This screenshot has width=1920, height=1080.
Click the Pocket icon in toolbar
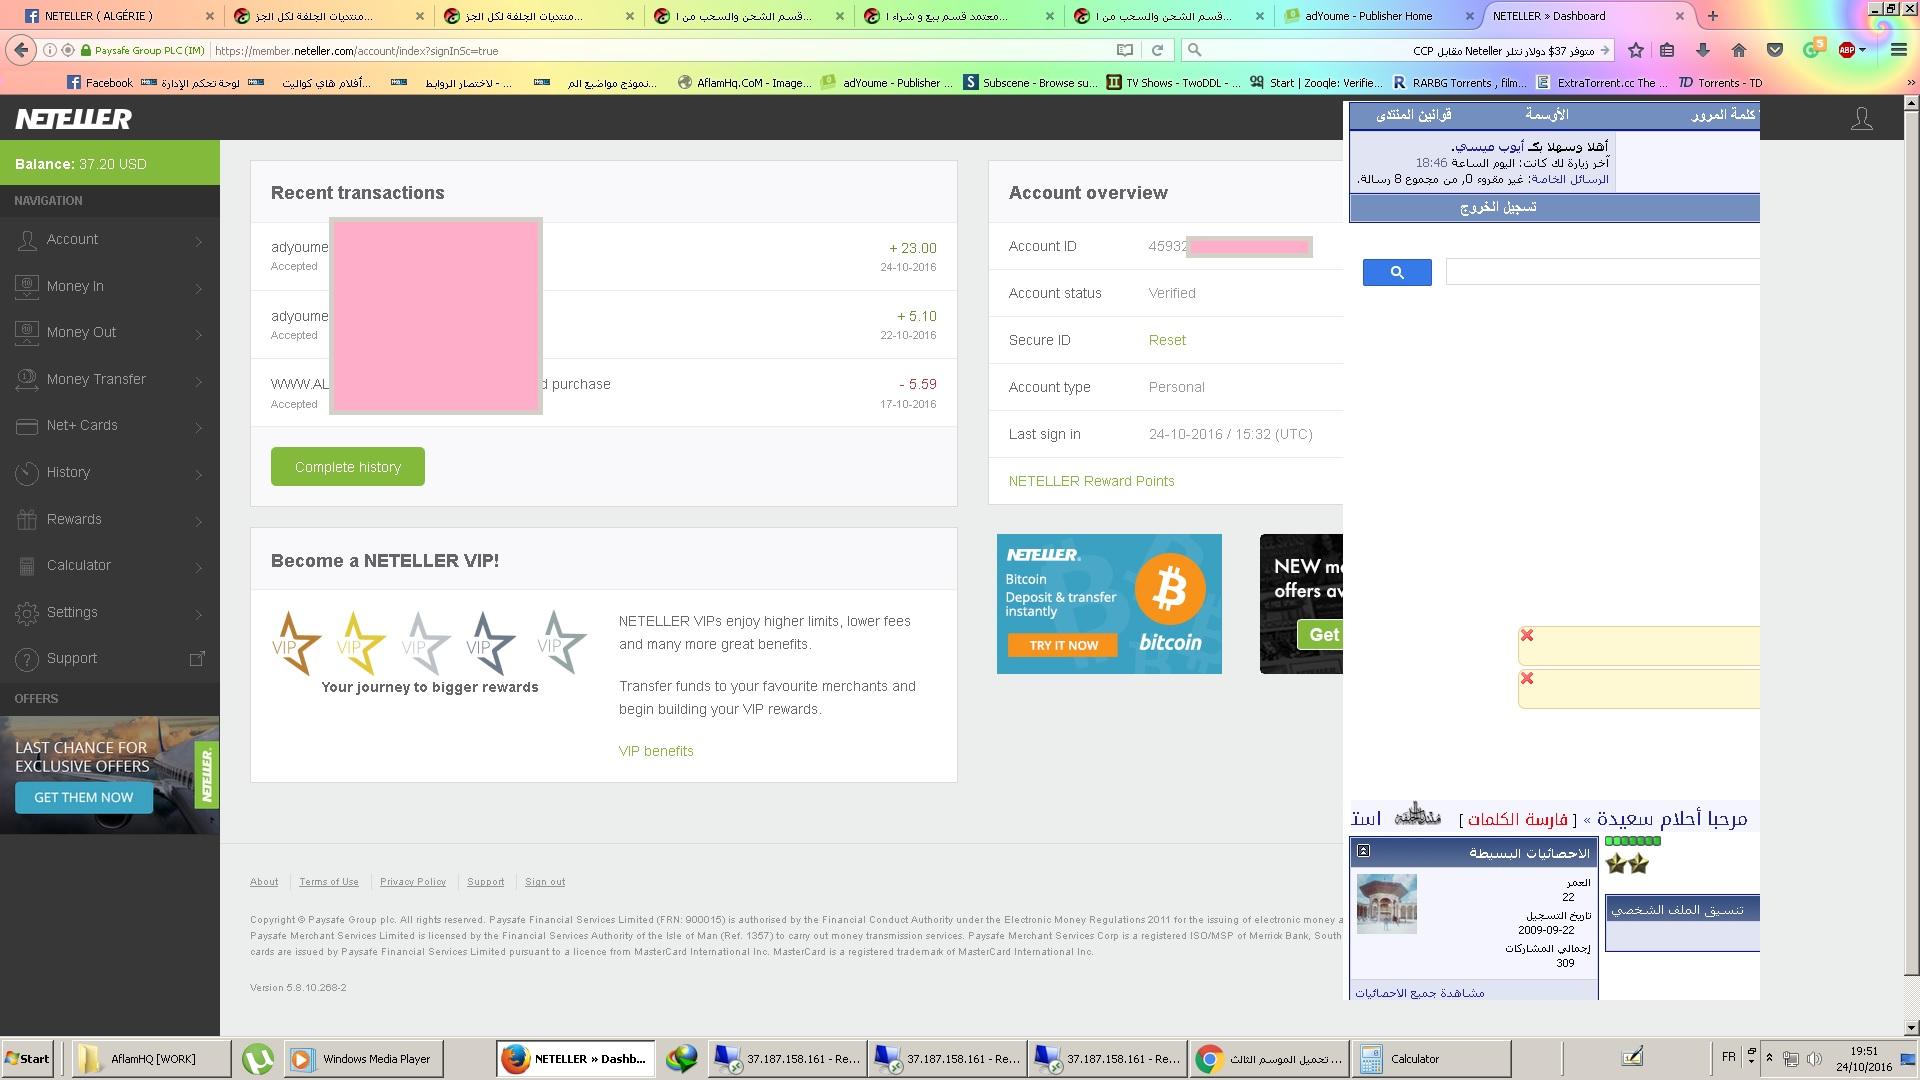(1775, 50)
